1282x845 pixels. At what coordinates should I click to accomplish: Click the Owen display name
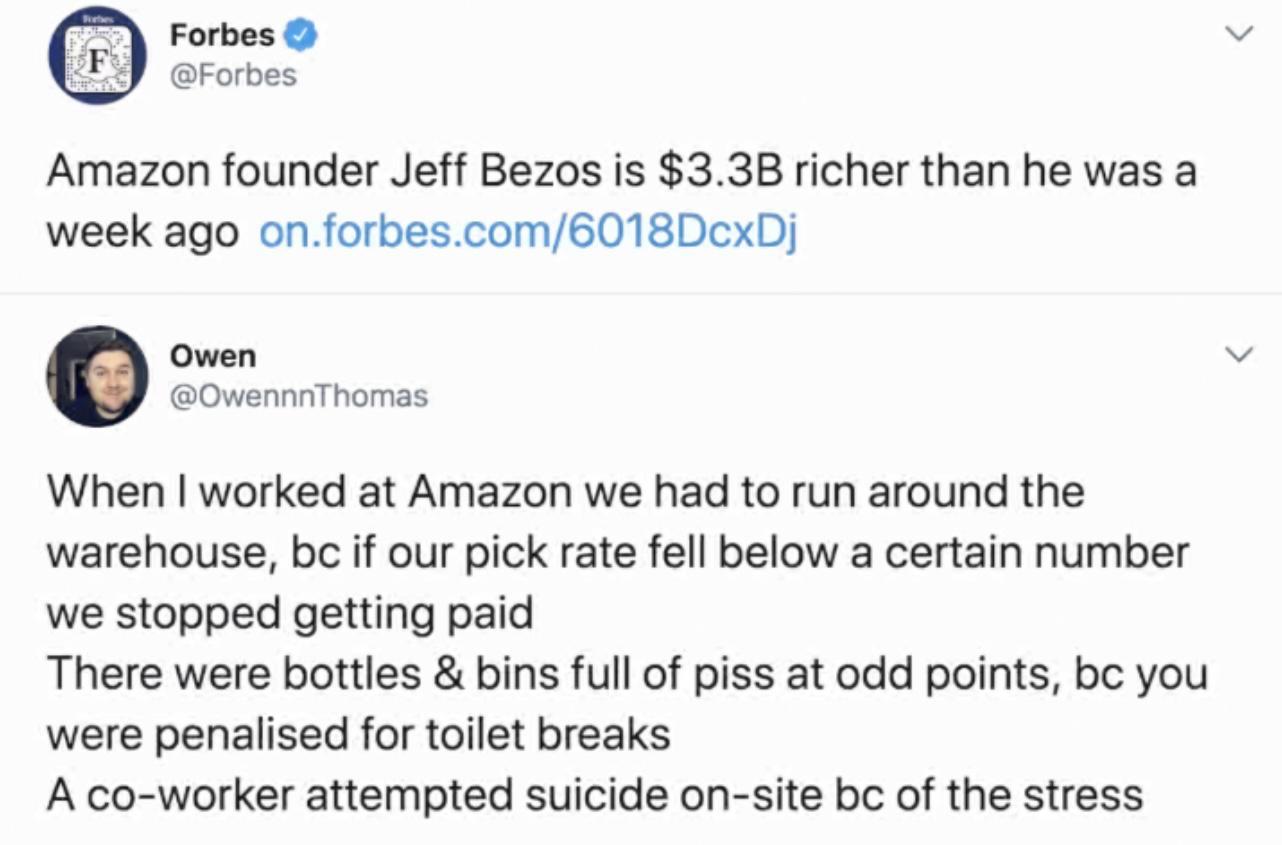[x=212, y=355]
